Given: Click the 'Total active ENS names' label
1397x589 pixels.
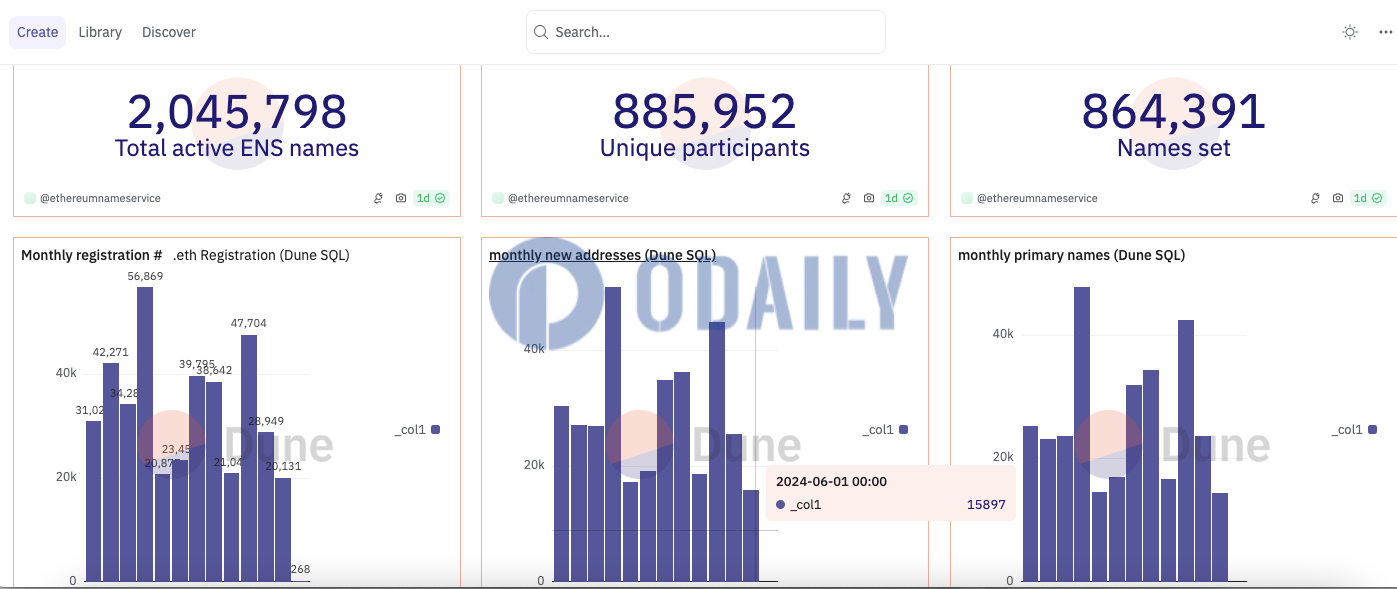Looking at the screenshot, I should click(237, 149).
